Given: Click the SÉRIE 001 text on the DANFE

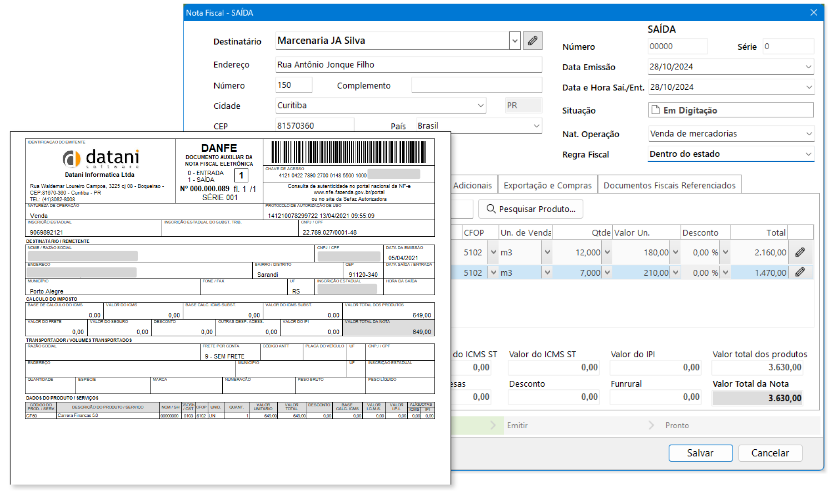Looking at the screenshot, I should (x=220, y=197).
